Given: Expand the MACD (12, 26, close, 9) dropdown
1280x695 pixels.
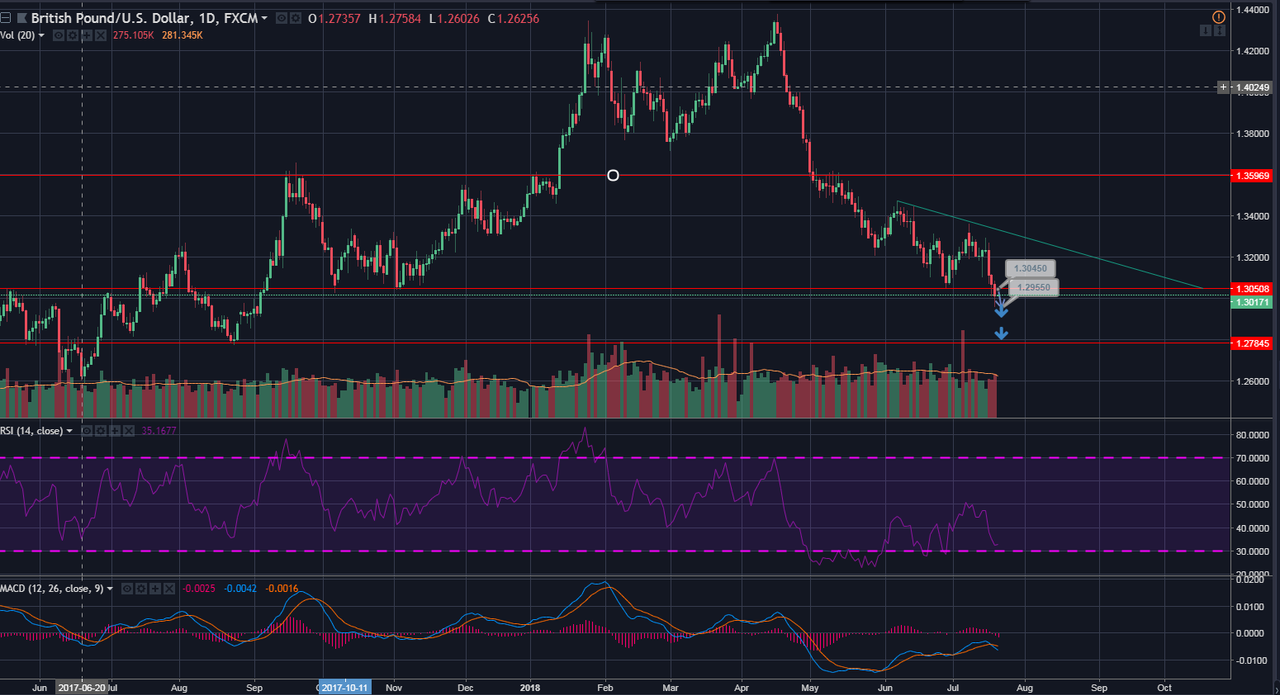Looking at the screenshot, I should pos(110,589).
